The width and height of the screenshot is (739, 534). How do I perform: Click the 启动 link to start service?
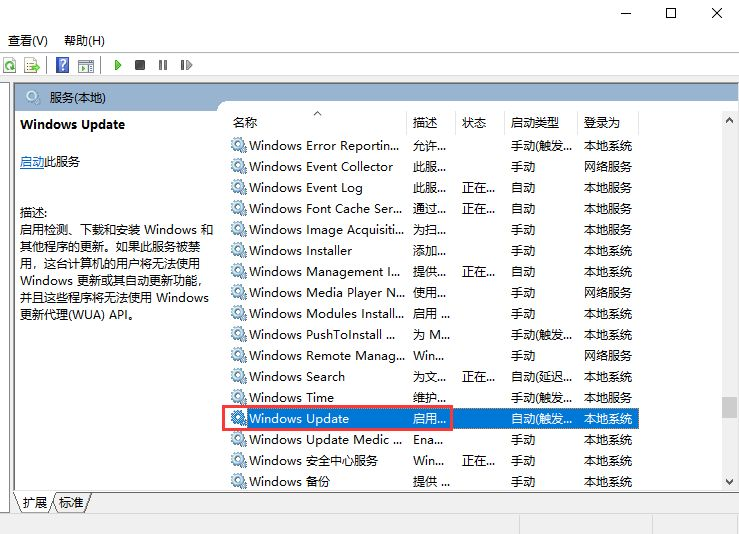click(32, 161)
